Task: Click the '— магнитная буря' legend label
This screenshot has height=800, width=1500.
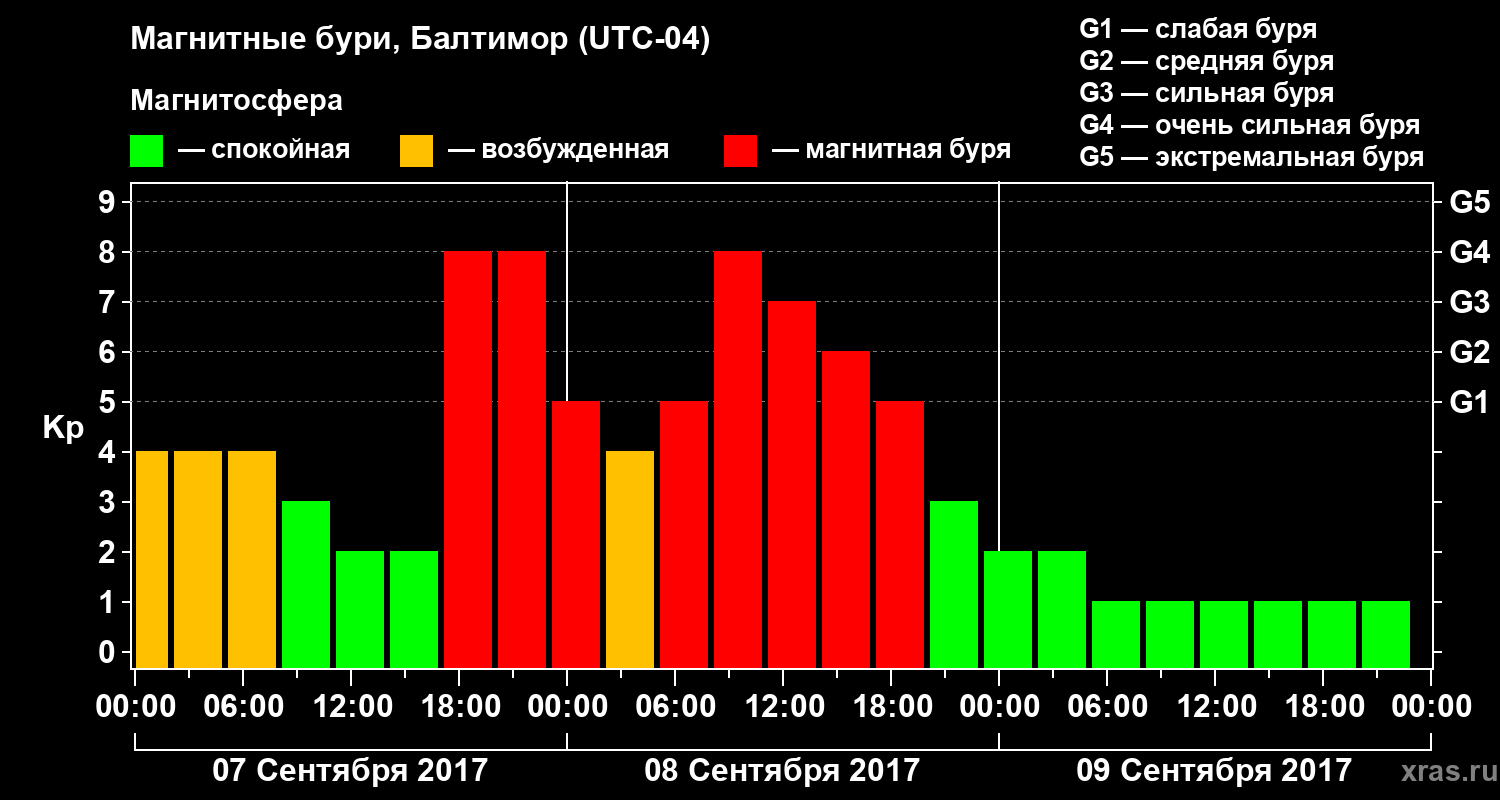Action: click(x=891, y=151)
